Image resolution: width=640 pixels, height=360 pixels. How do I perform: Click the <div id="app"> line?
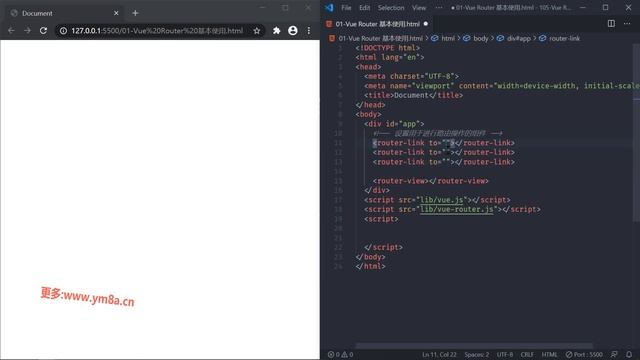click(x=394, y=124)
